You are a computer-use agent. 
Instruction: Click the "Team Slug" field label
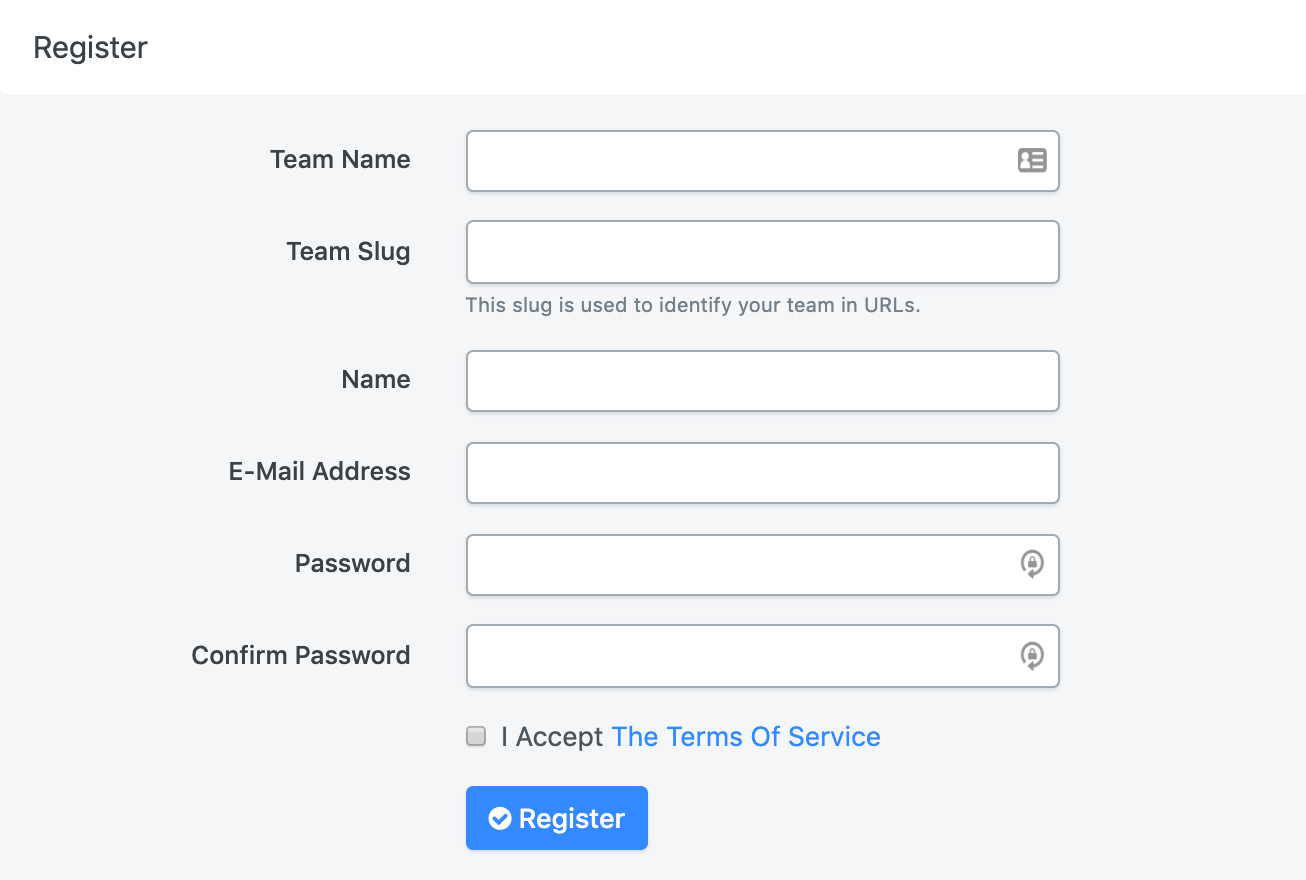click(348, 251)
